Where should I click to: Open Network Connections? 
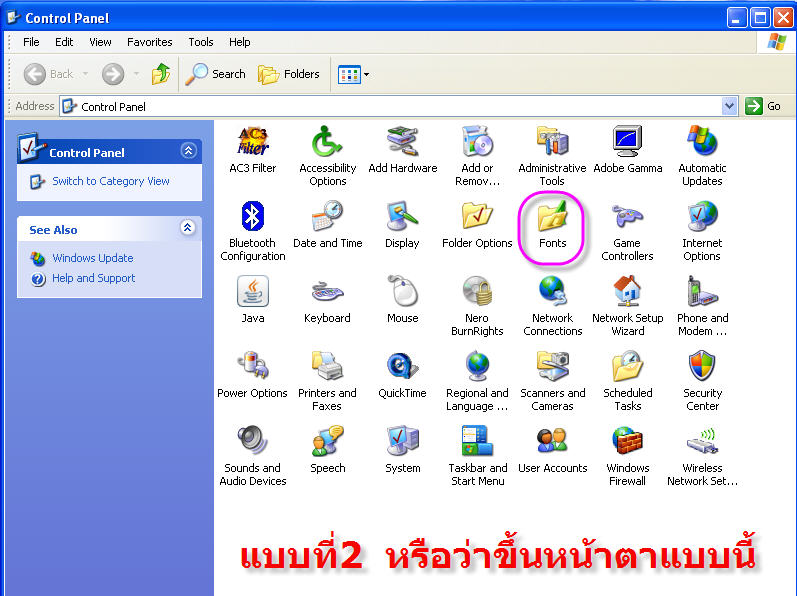pos(553,306)
